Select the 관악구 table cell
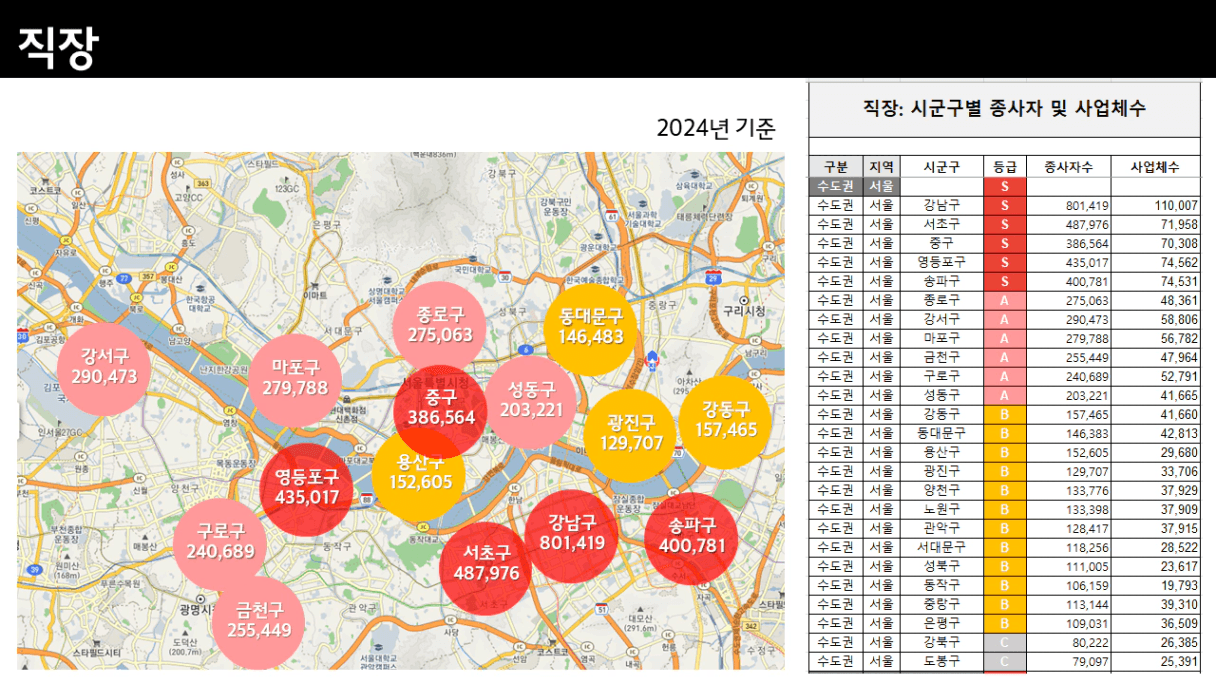The image size is (1216, 684). point(941,528)
